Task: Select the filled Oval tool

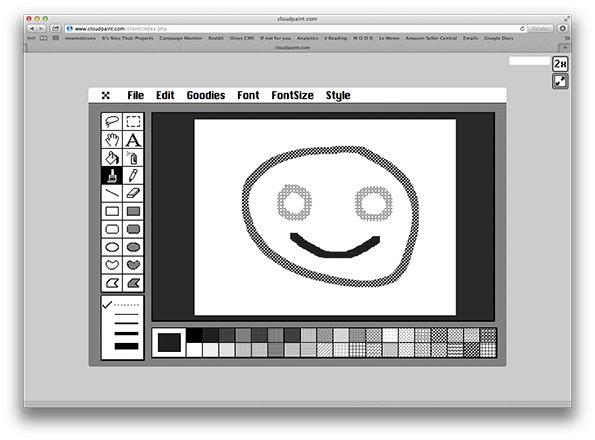Action: [x=133, y=247]
